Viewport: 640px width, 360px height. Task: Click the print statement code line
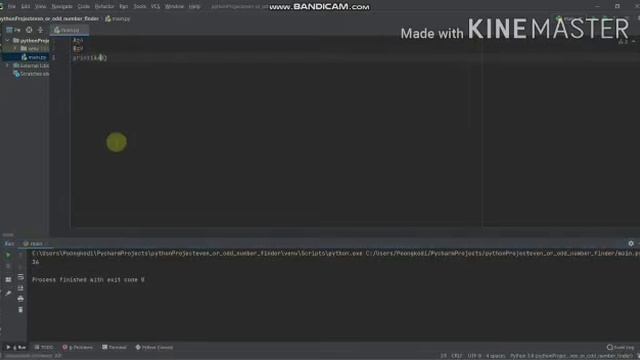tap(90, 58)
